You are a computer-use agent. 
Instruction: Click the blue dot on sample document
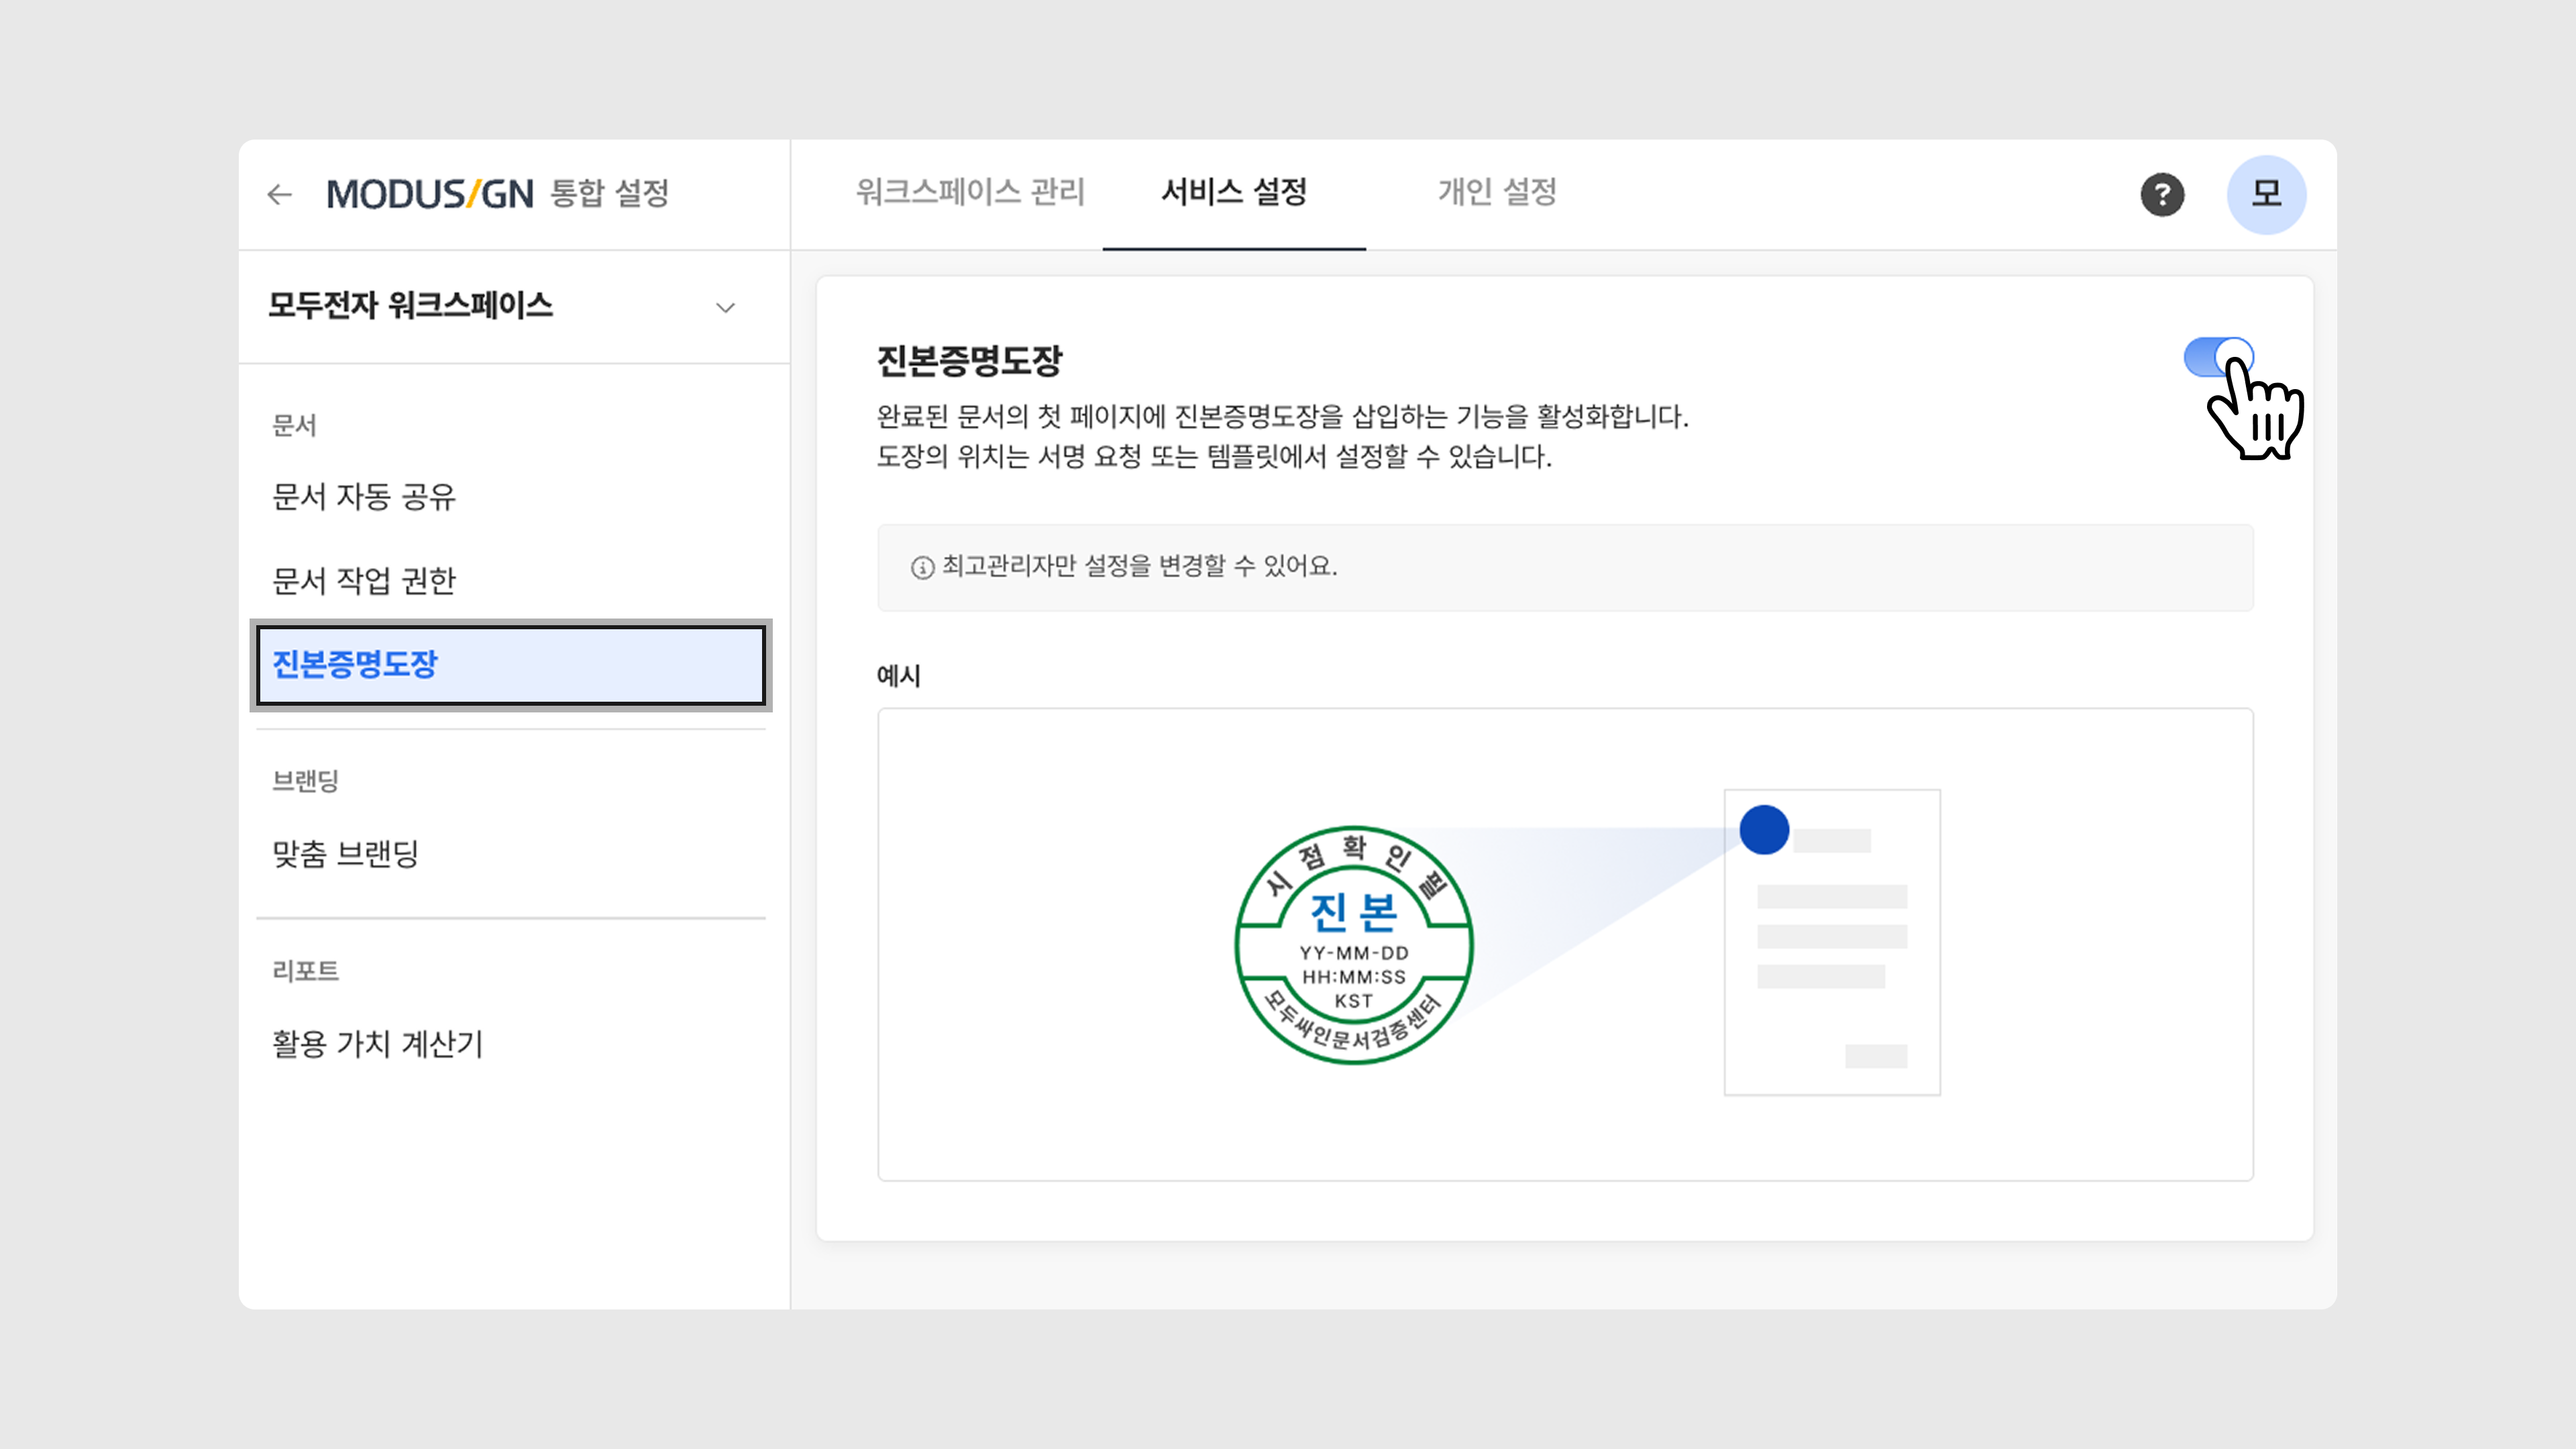[x=1764, y=830]
